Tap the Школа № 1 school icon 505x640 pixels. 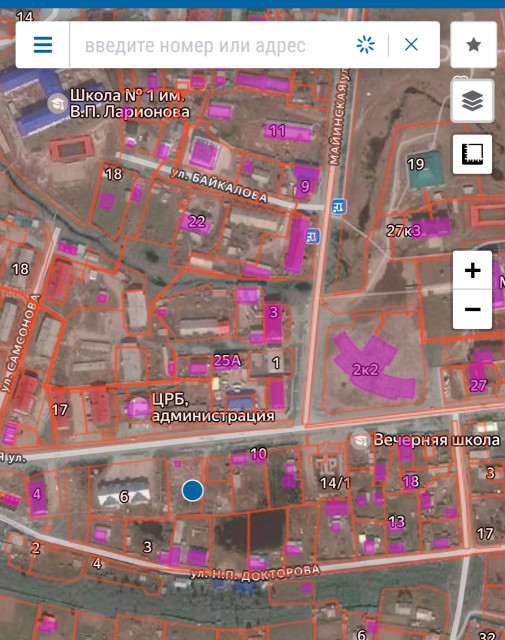tap(58, 104)
